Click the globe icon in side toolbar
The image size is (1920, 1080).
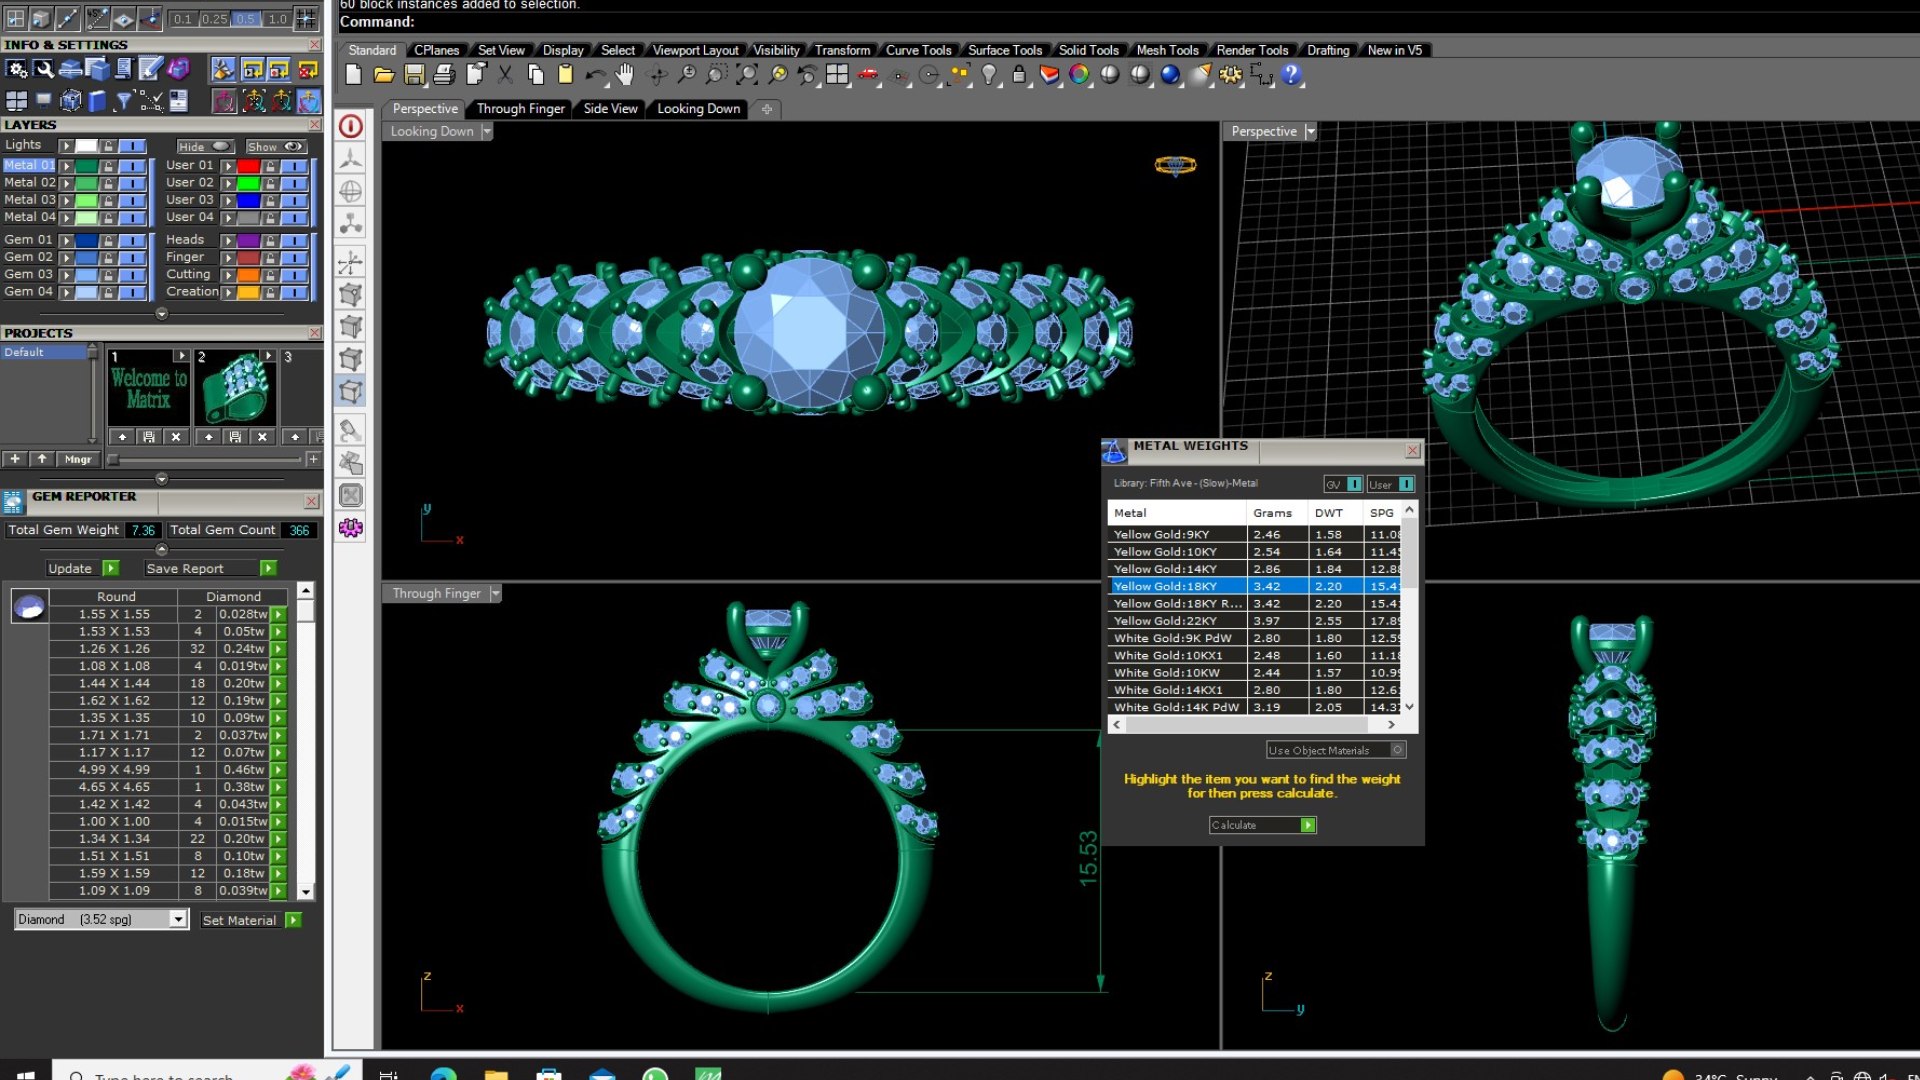[x=351, y=191]
